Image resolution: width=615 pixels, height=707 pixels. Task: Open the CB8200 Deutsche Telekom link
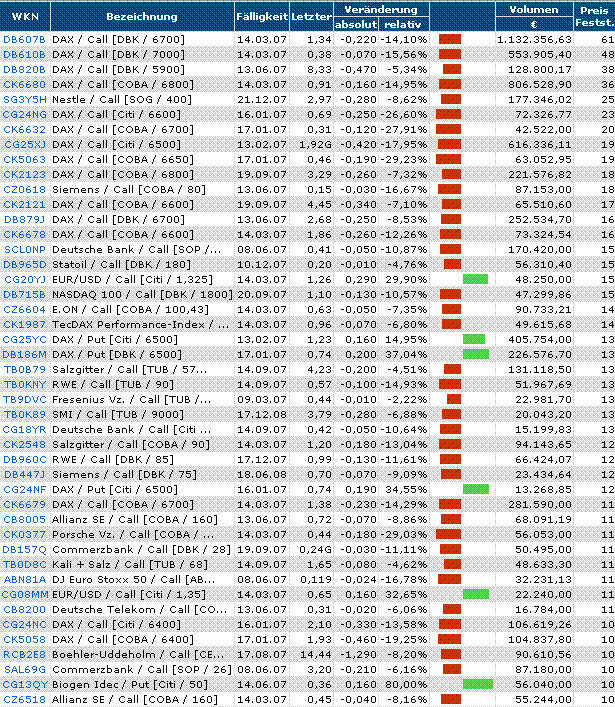pyautogui.click(x=24, y=610)
